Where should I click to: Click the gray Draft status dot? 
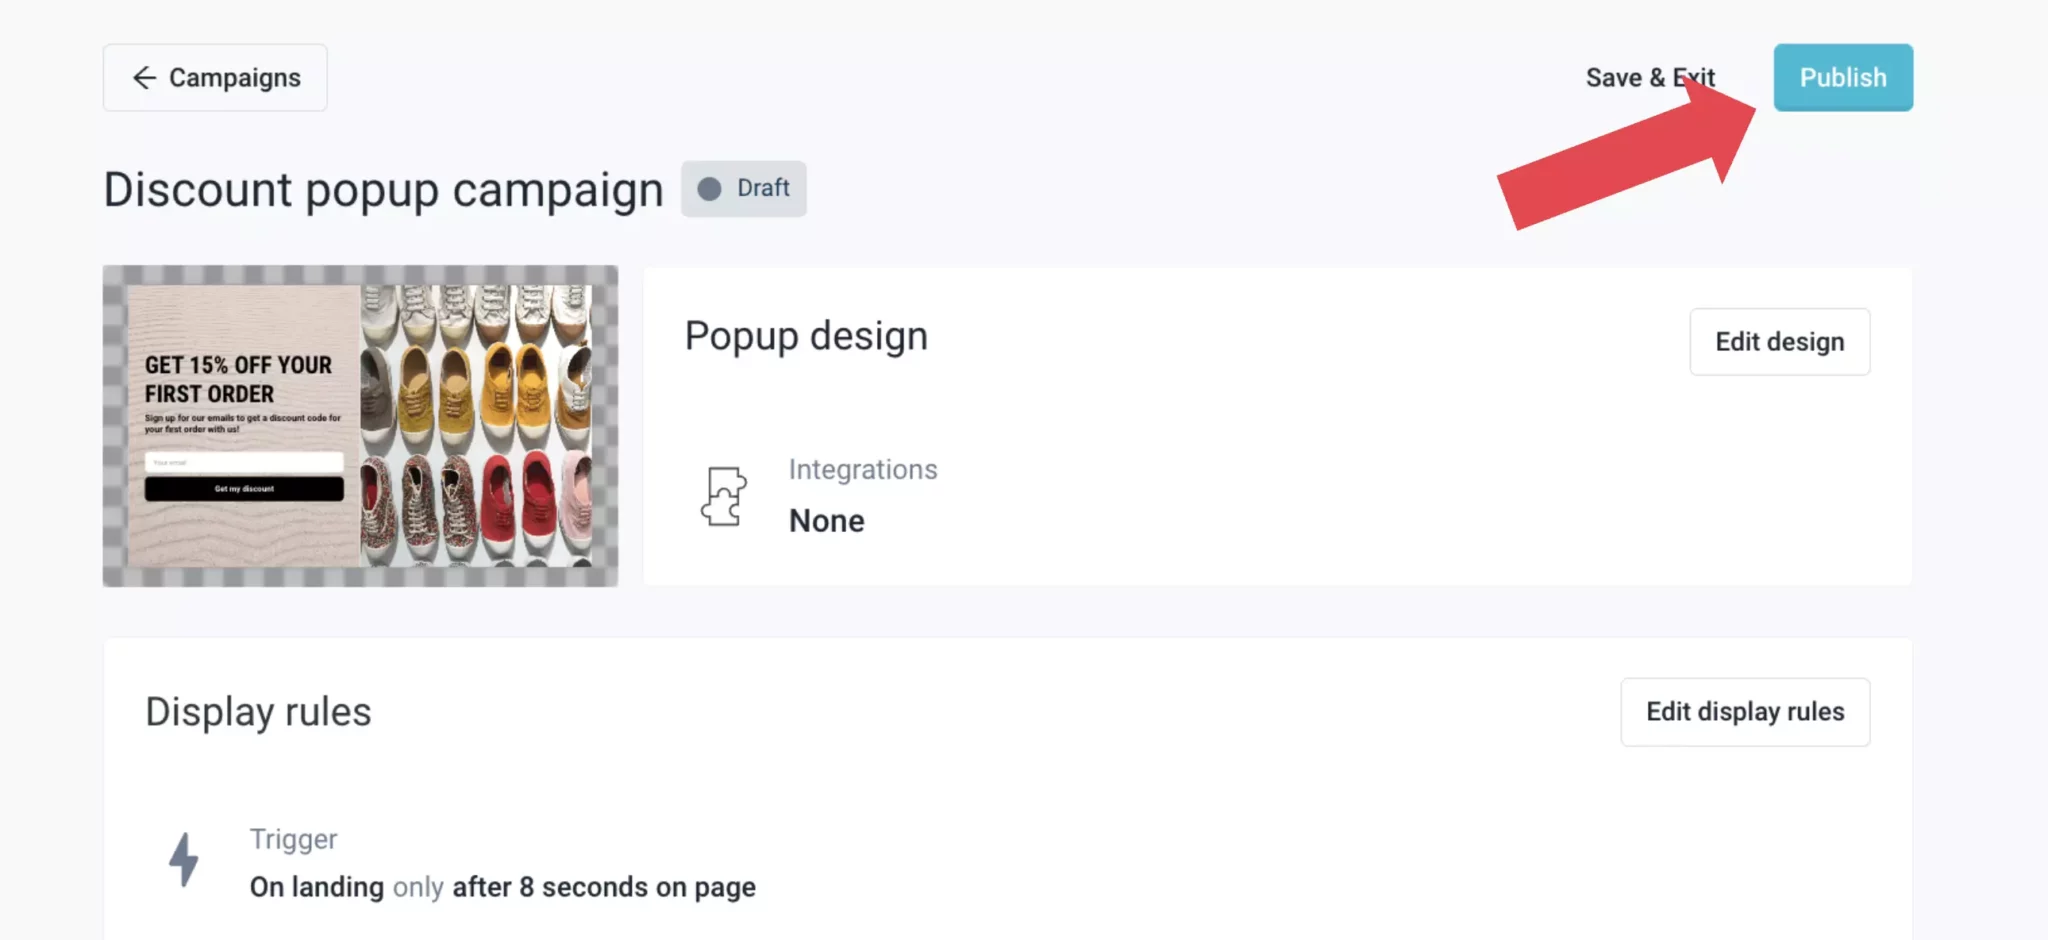click(x=709, y=189)
